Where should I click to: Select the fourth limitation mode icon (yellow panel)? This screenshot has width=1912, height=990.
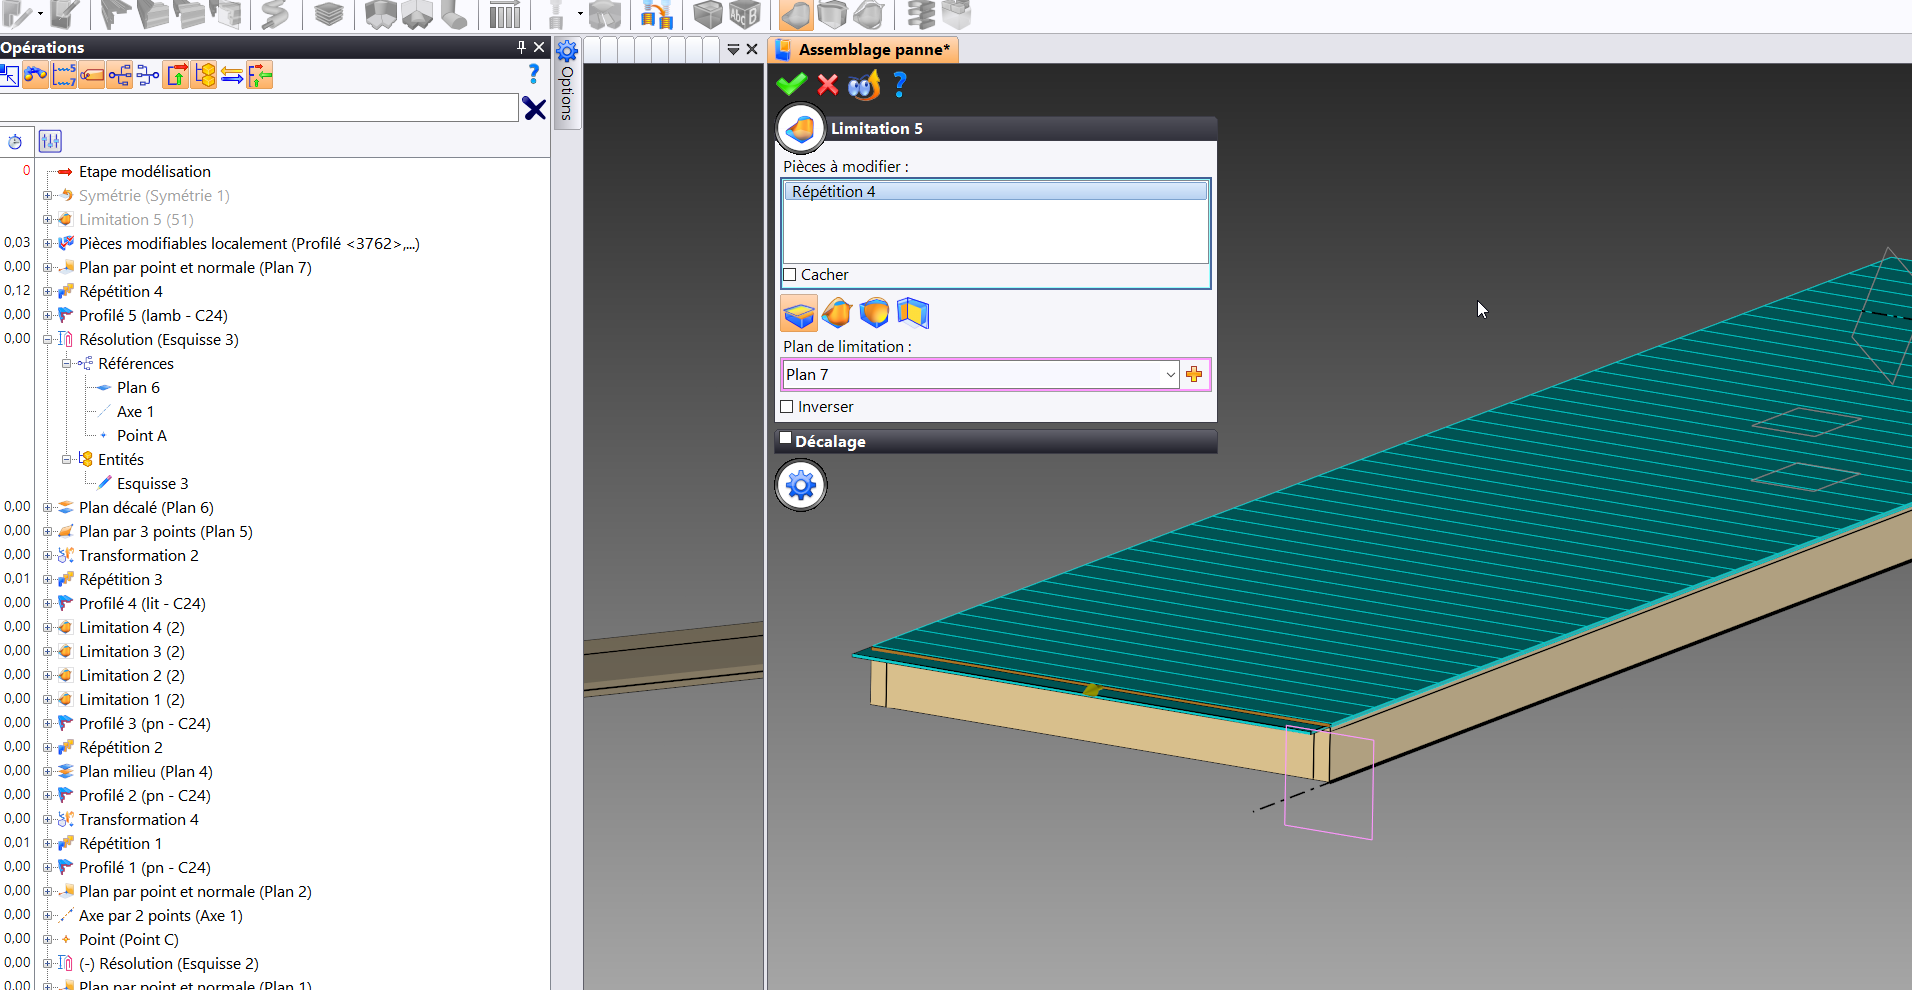click(912, 313)
